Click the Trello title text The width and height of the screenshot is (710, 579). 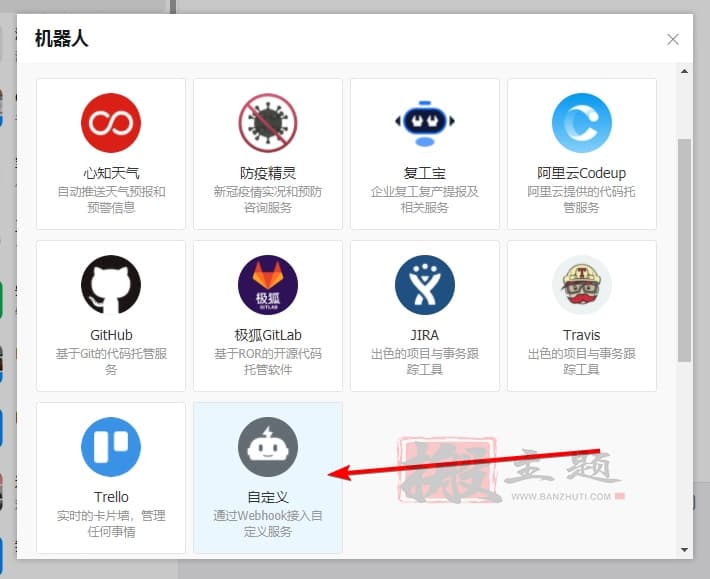(111, 497)
